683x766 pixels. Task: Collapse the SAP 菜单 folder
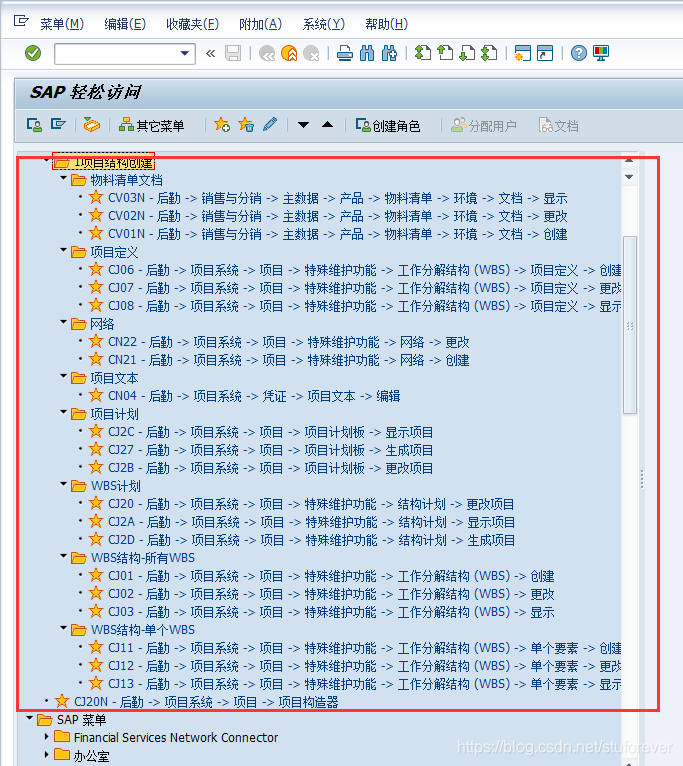pos(30,718)
